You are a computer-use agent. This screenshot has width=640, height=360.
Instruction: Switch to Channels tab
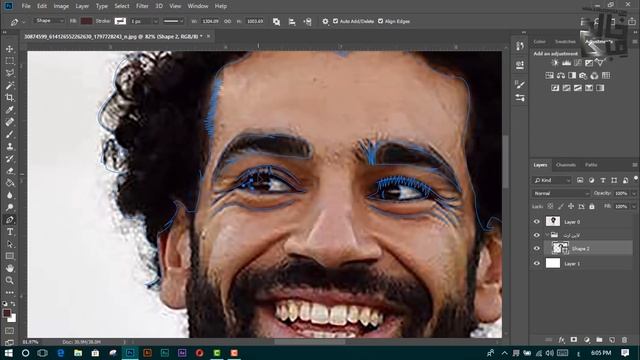click(x=566, y=165)
